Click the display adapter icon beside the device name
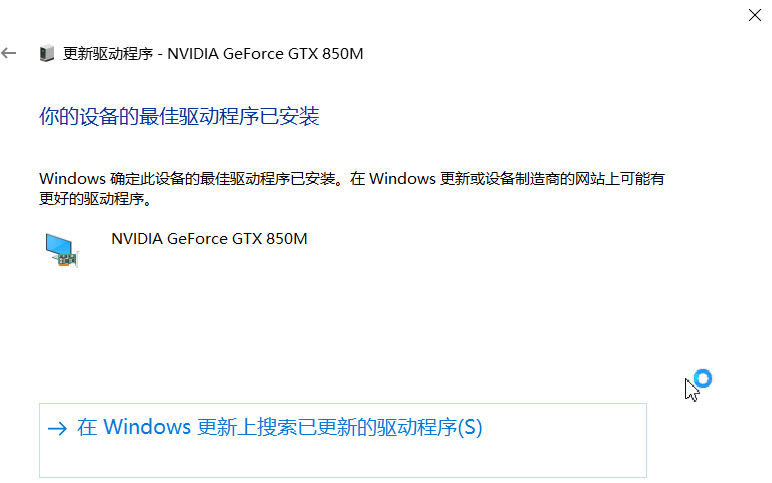Image resolution: width=772 pixels, height=483 pixels. (61, 249)
